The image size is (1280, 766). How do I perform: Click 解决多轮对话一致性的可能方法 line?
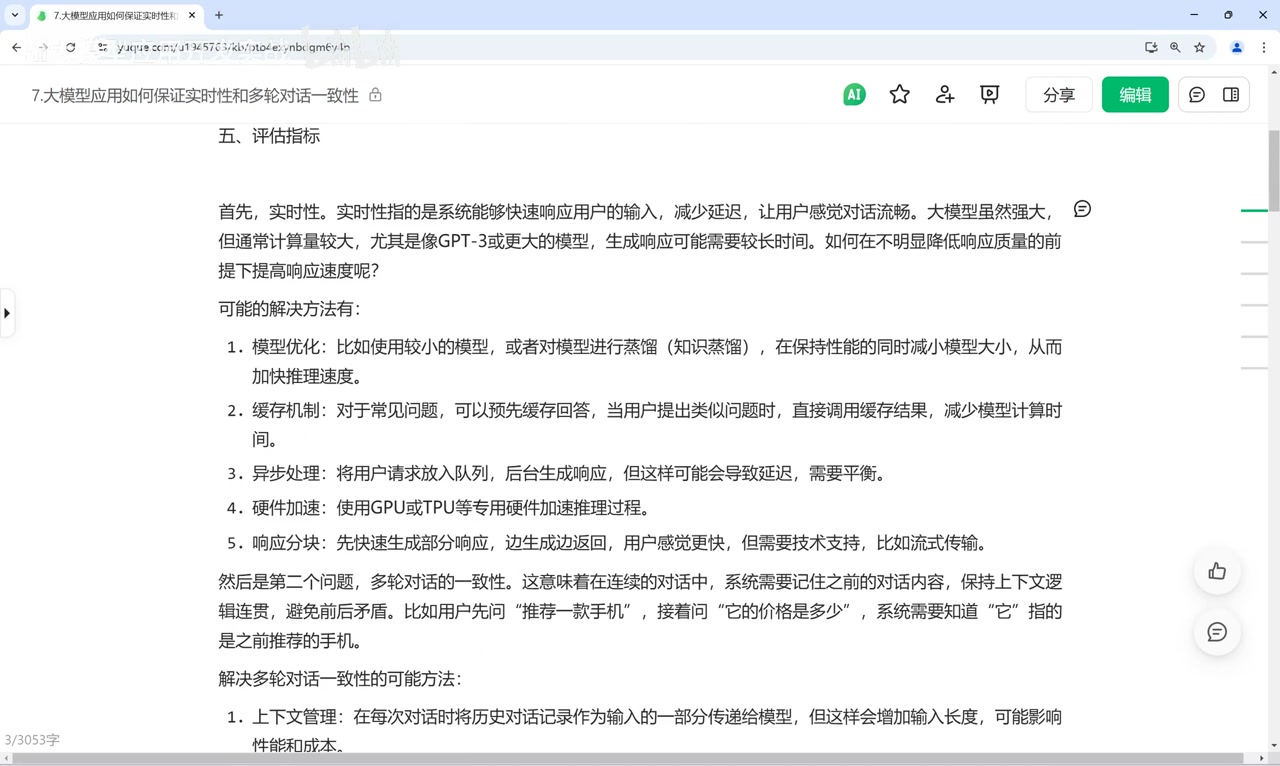tap(340, 679)
